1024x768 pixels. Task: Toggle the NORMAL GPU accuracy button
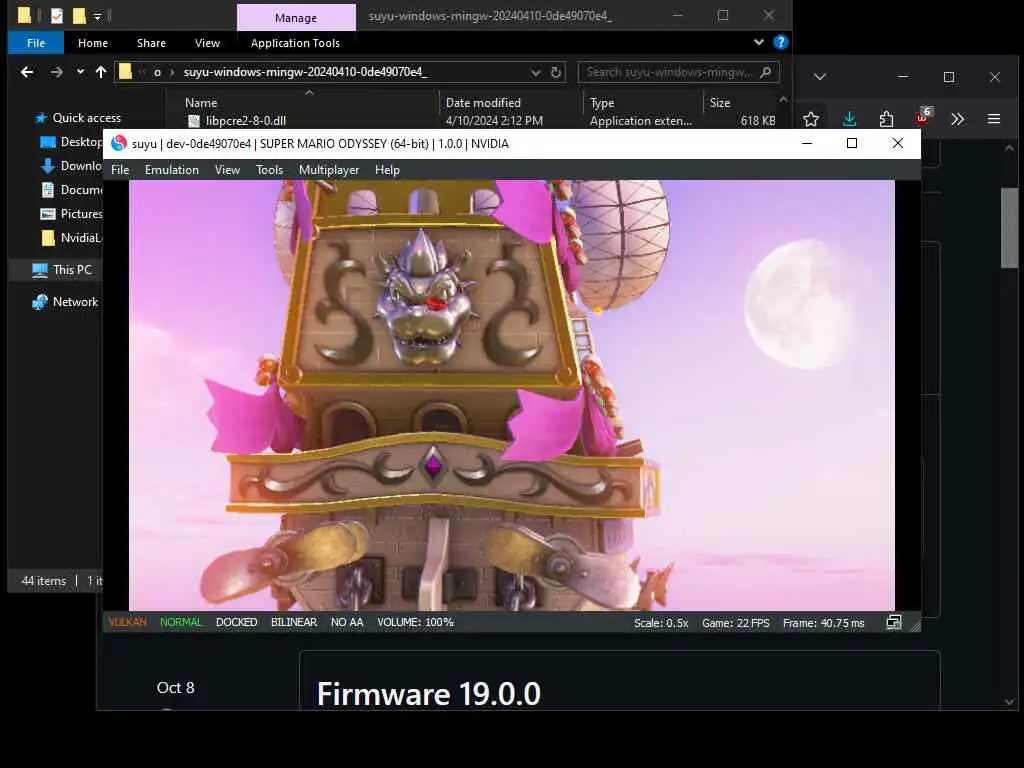point(181,622)
